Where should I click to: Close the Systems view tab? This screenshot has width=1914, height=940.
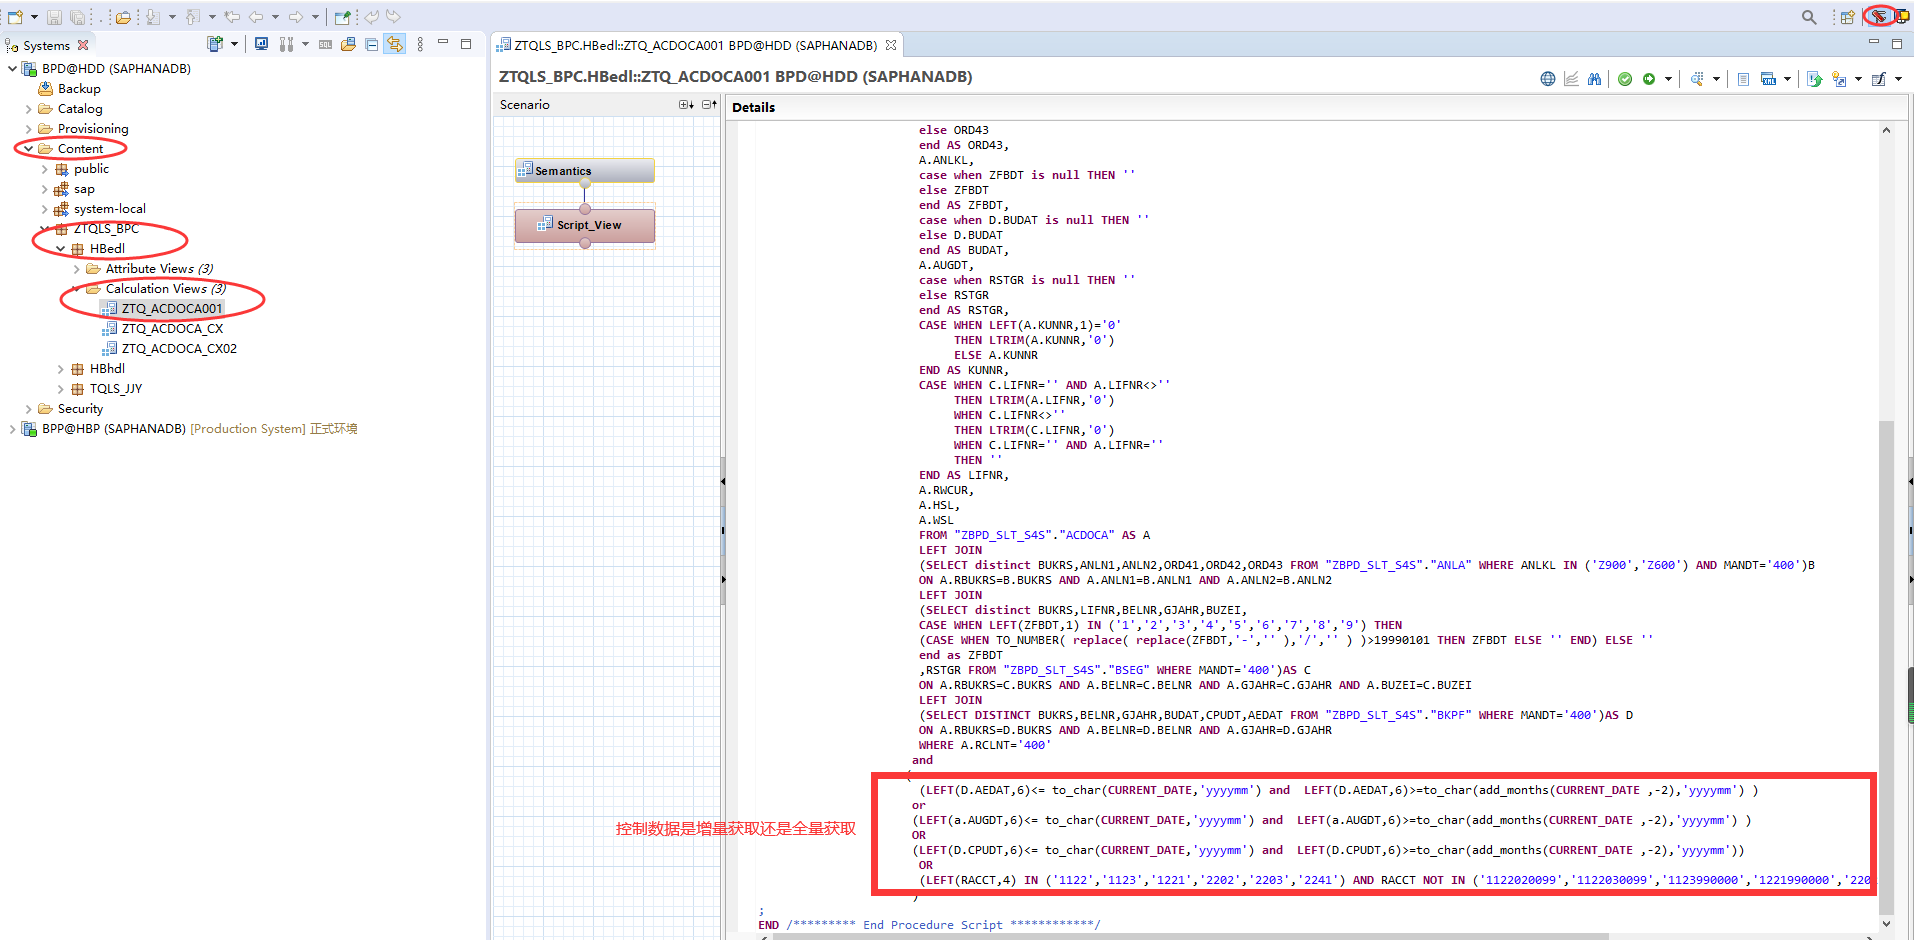point(83,45)
